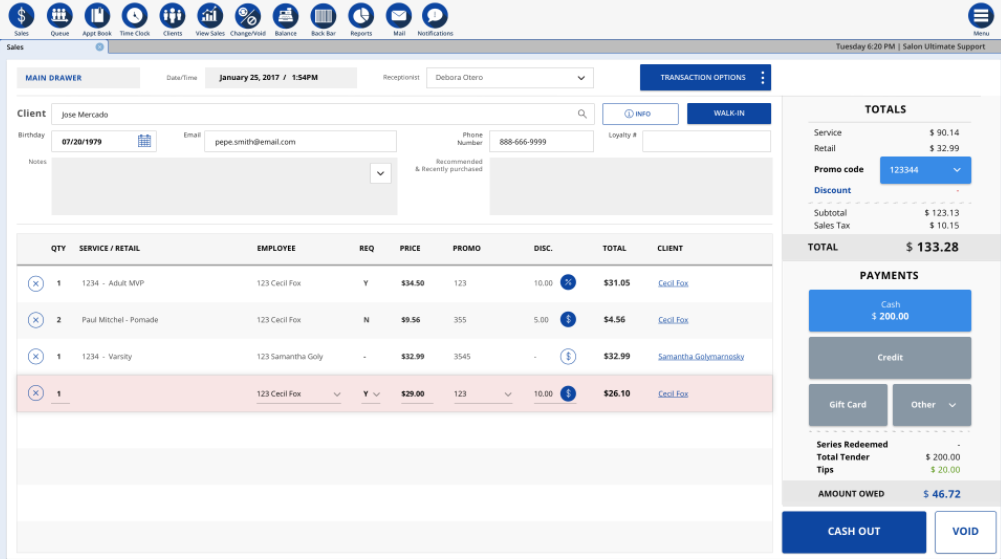Expand the Other payment dropdown
Image resolution: width=1001 pixels, height=559 pixels.
click(952, 405)
